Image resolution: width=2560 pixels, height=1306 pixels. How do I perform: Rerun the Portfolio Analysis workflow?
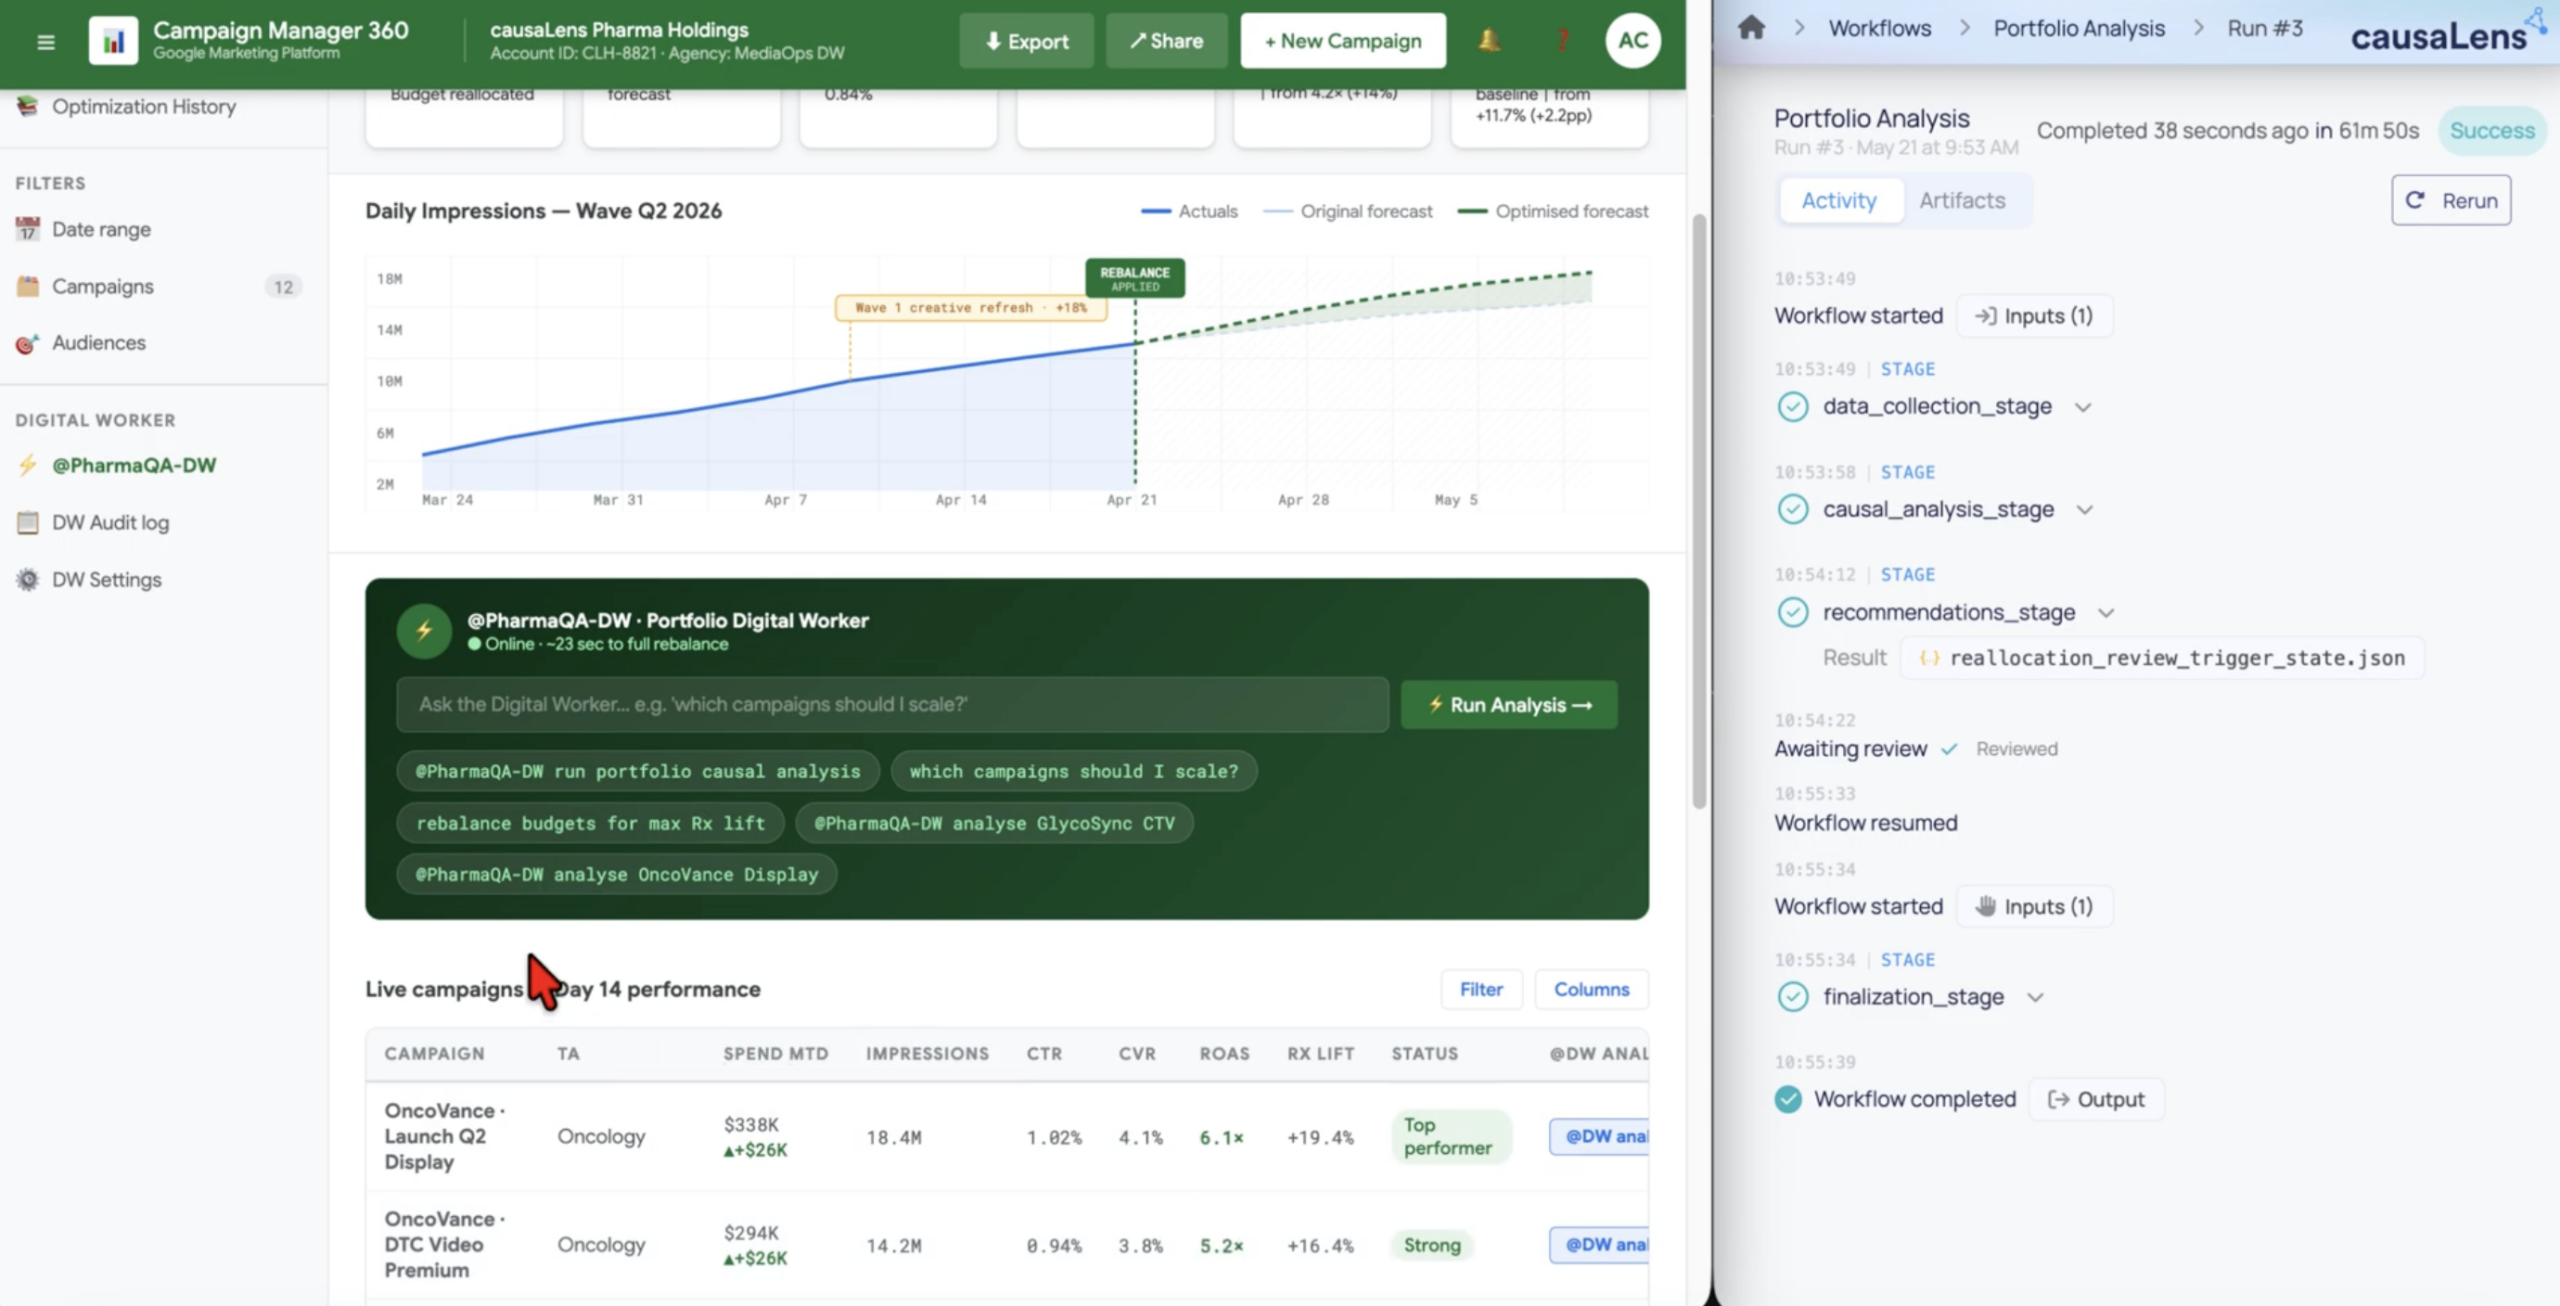click(x=2451, y=201)
